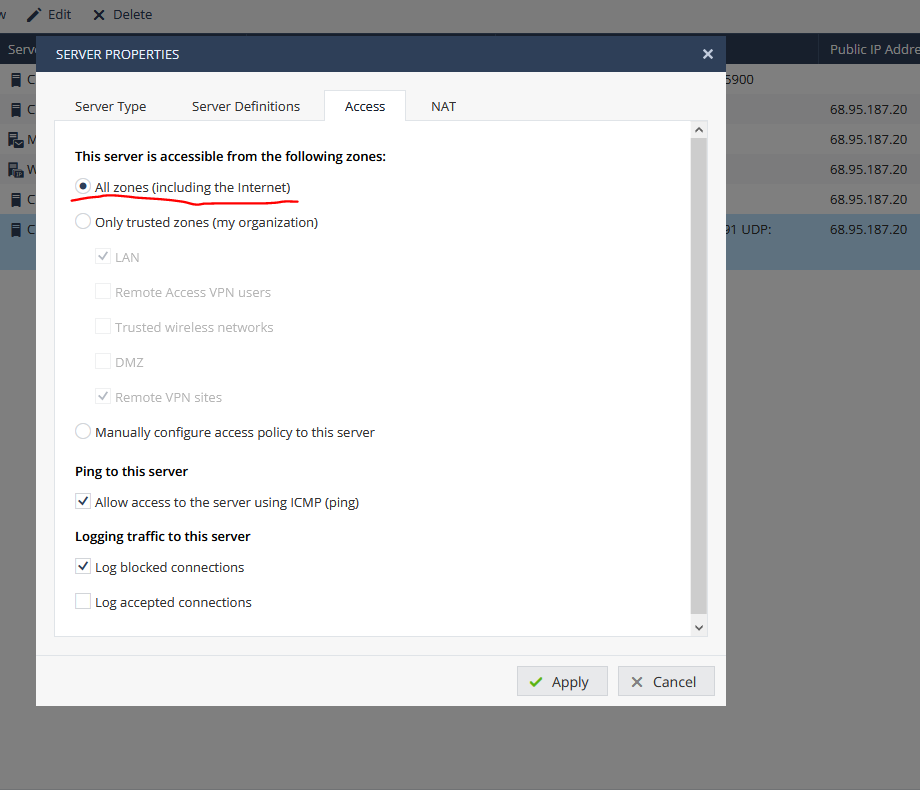Click the pencil Edit icon in toolbar
Image resolution: width=920 pixels, height=790 pixels.
pyautogui.click(x=34, y=15)
